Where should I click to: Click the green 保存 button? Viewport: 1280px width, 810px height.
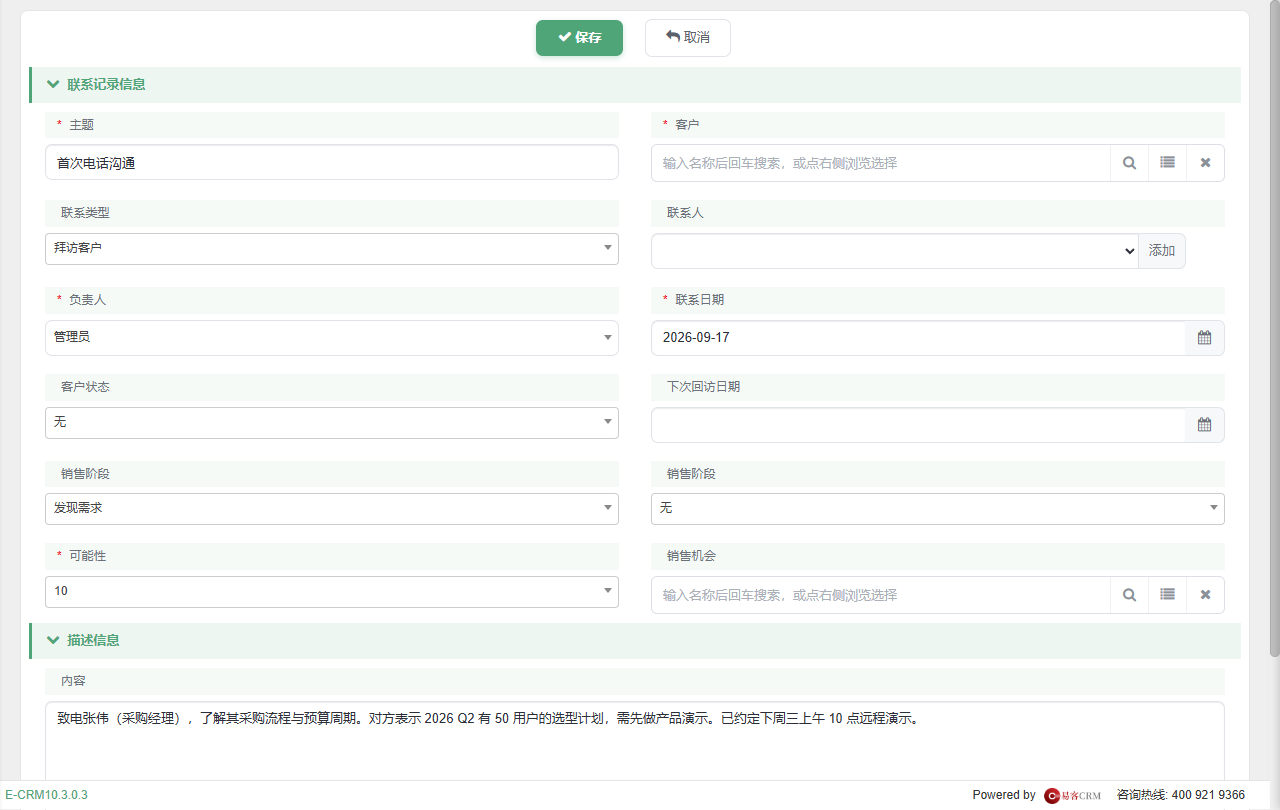coord(579,37)
